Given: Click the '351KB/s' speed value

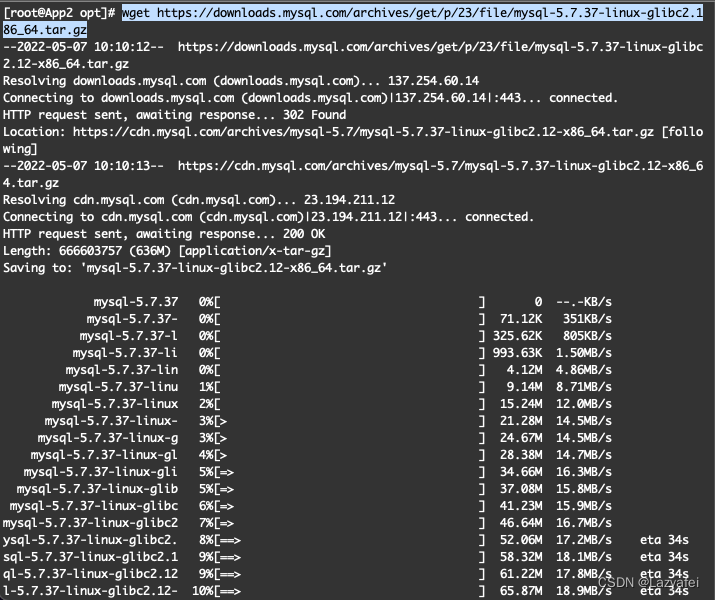Looking at the screenshot, I should [x=587, y=319].
